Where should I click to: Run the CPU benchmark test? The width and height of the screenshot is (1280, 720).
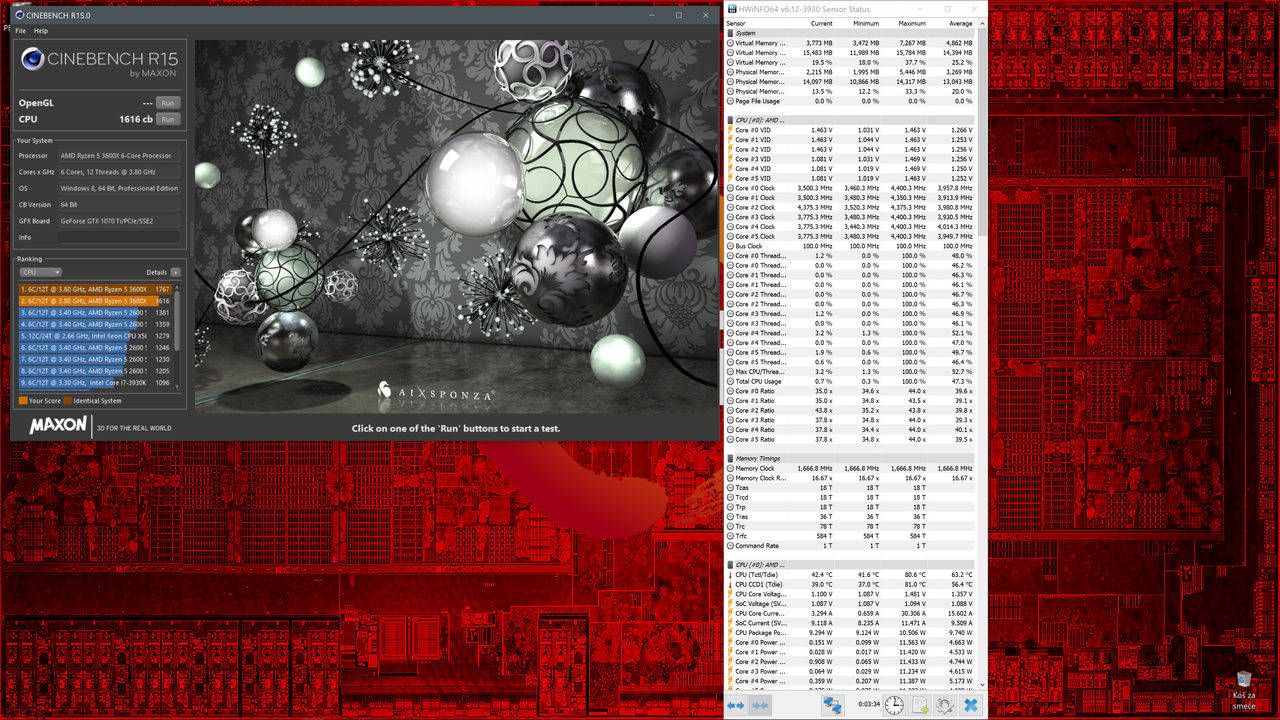[x=168, y=119]
